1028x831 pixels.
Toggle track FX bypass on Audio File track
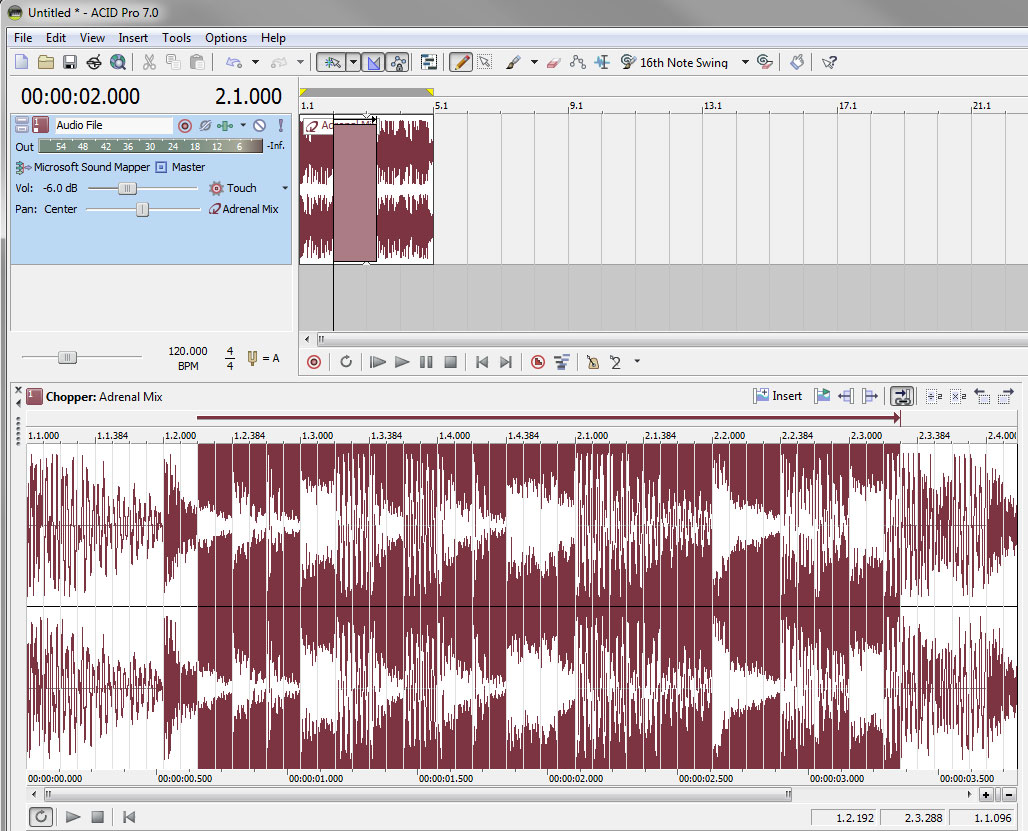(x=205, y=125)
